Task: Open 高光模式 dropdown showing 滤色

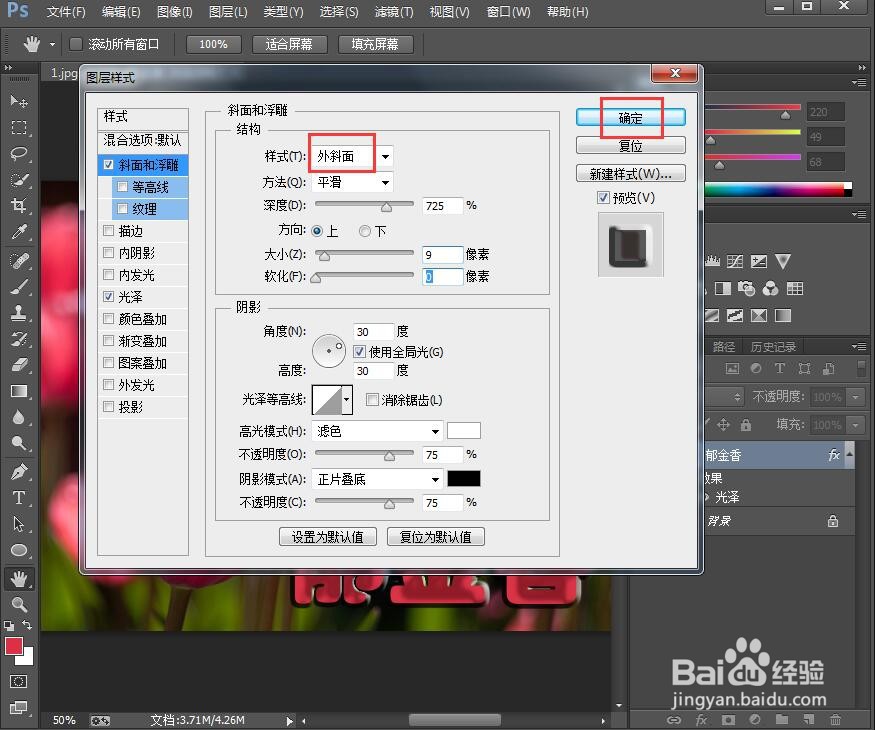Action: [377, 431]
